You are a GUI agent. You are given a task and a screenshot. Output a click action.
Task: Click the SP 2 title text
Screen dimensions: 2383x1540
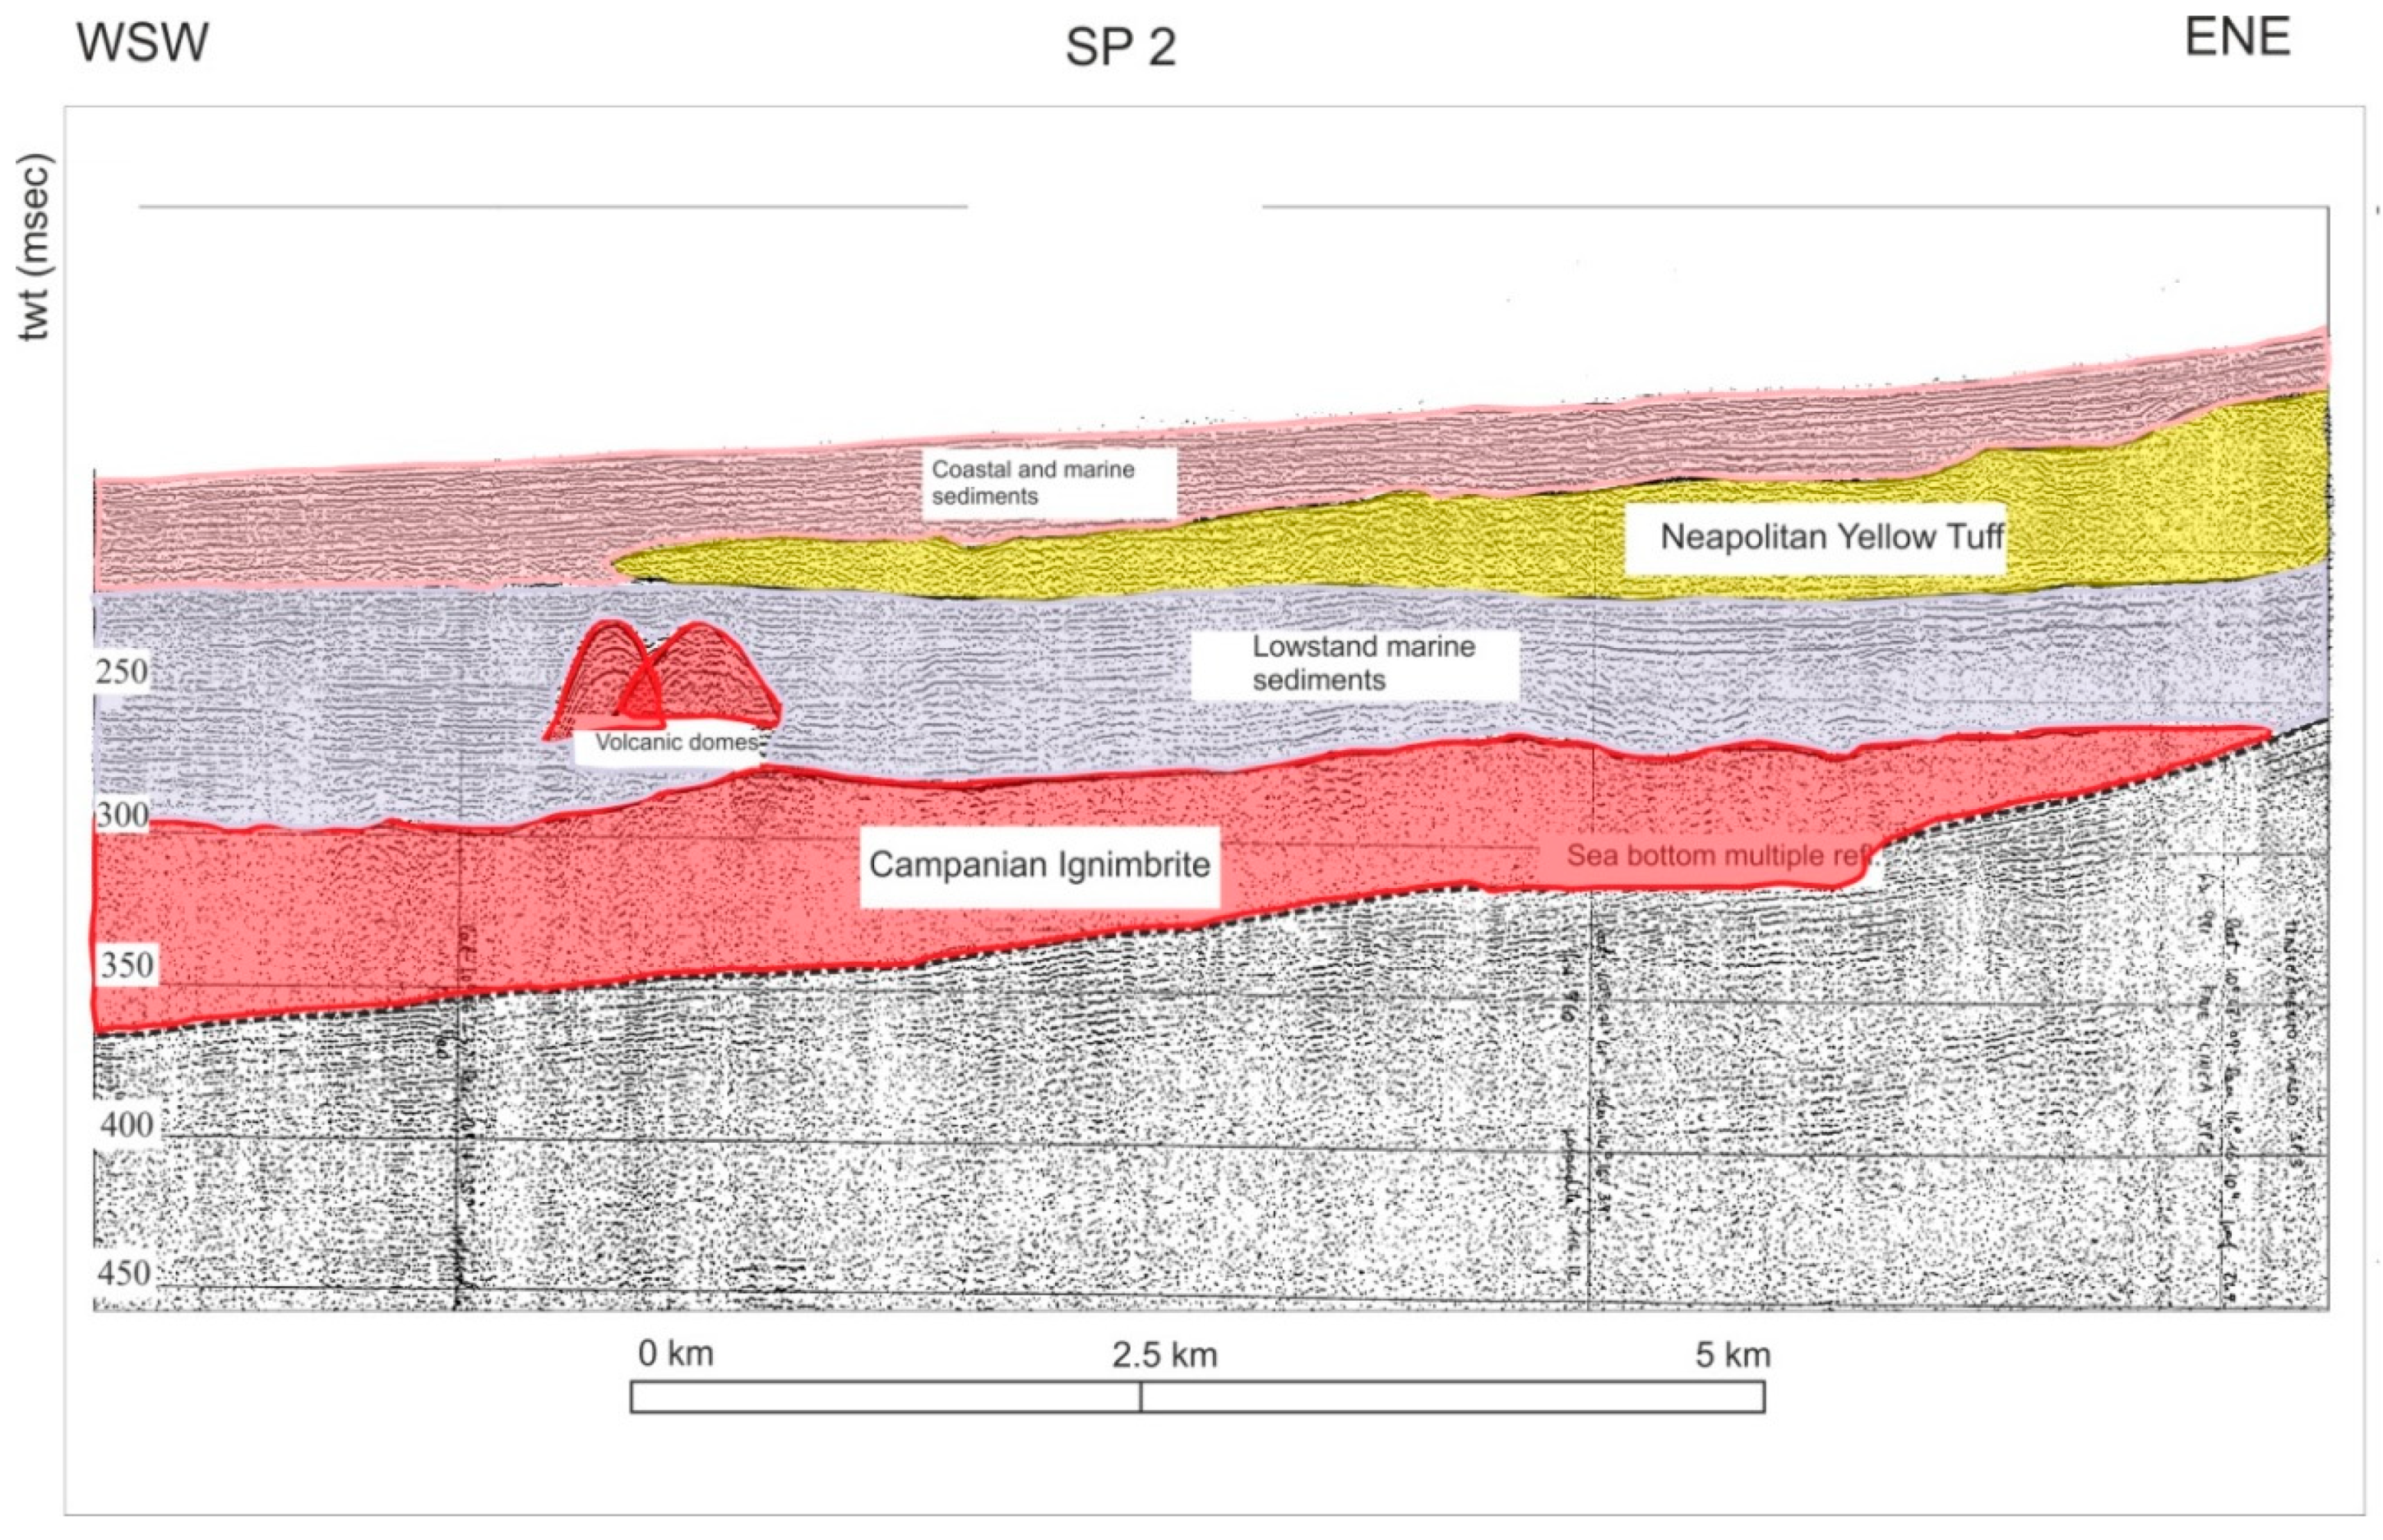point(1119,47)
